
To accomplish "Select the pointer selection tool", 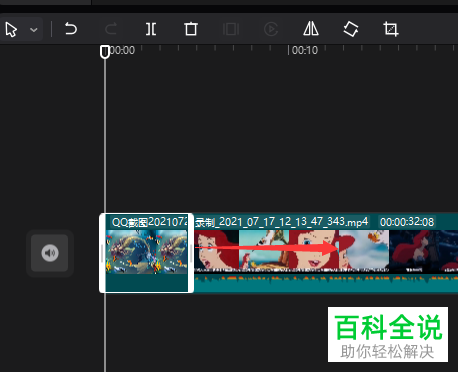I will click(x=11, y=30).
